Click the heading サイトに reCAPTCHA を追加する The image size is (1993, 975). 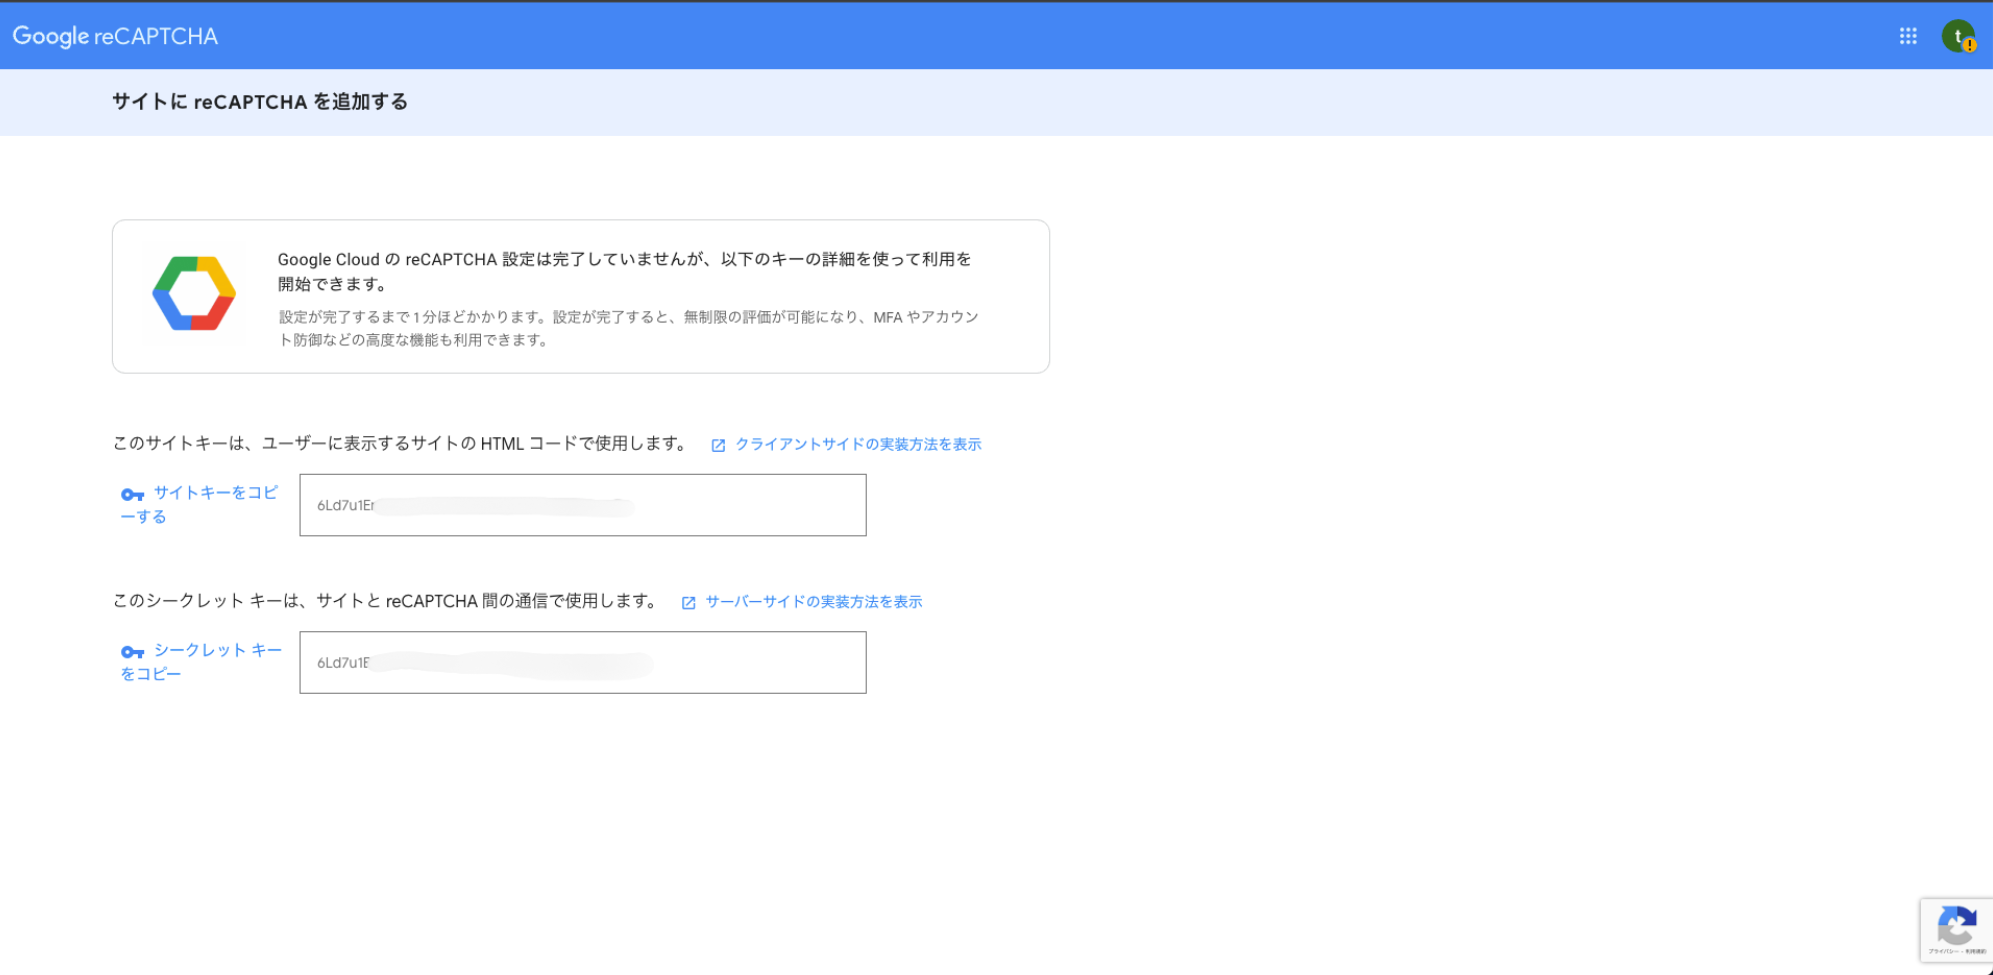click(x=260, y=102)
